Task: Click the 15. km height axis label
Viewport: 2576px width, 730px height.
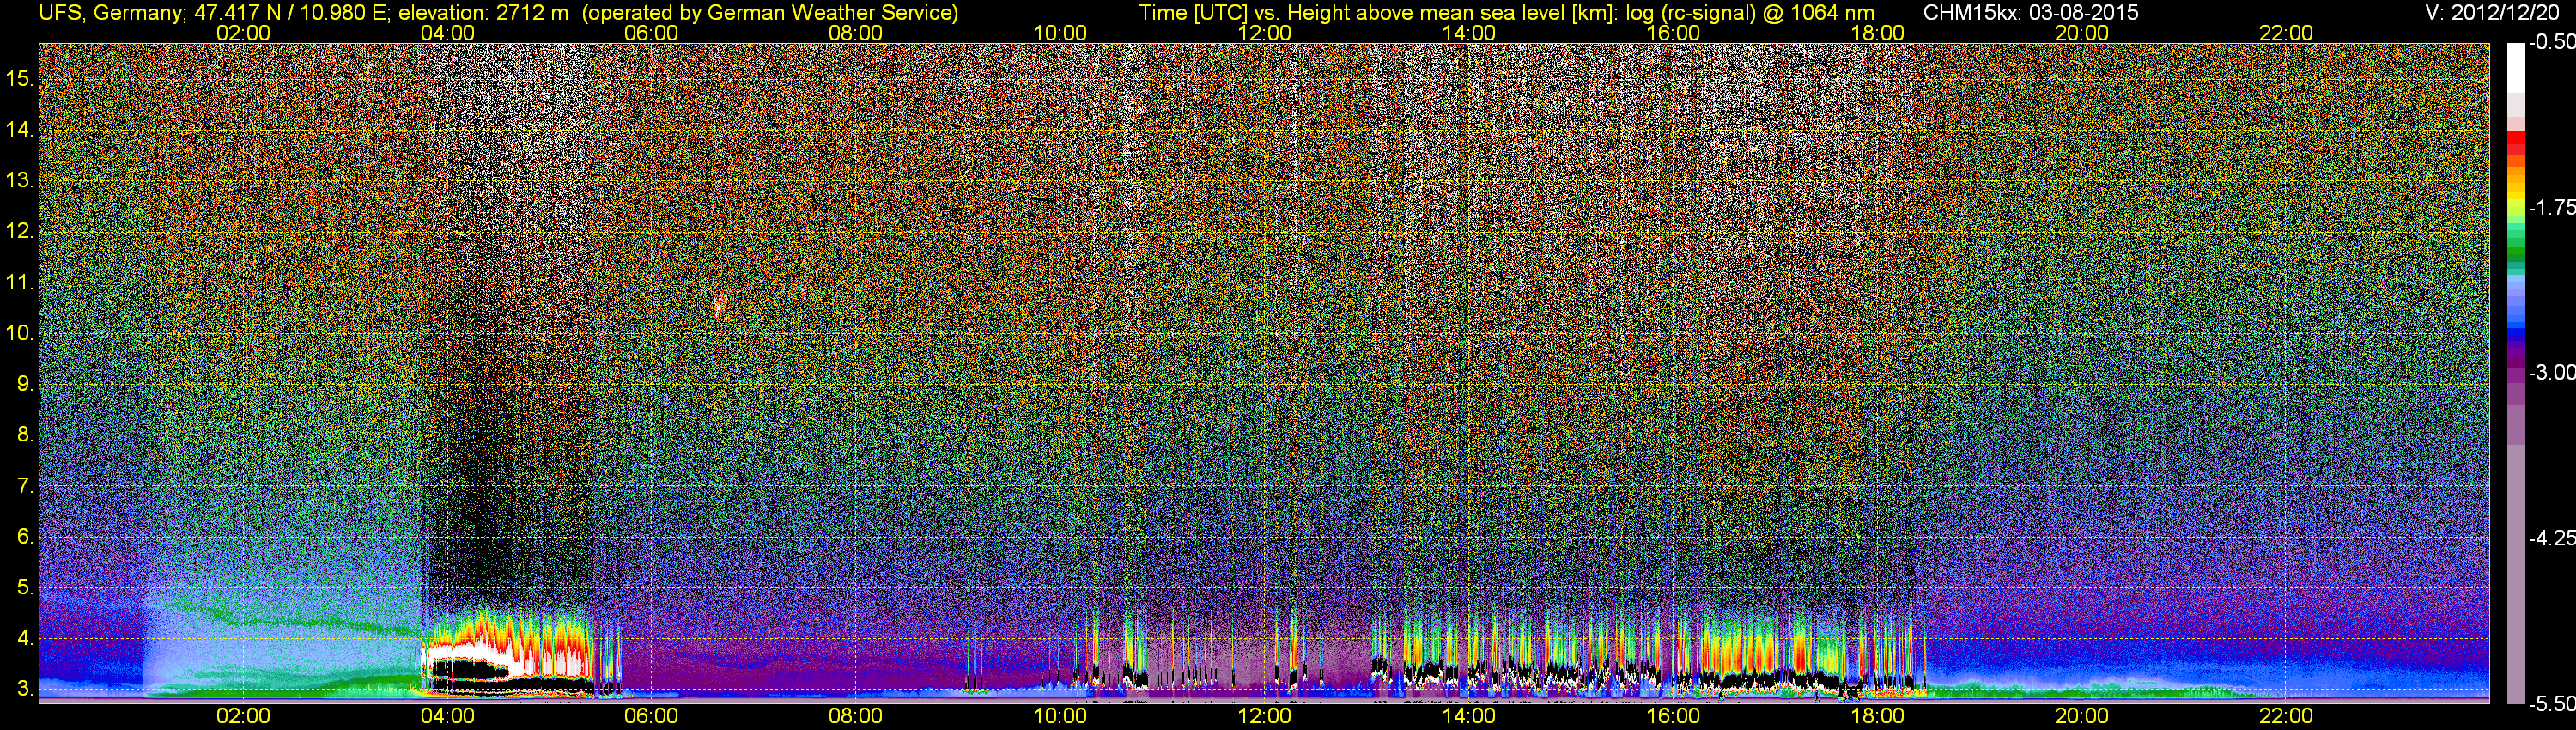Action: point(20,79)
